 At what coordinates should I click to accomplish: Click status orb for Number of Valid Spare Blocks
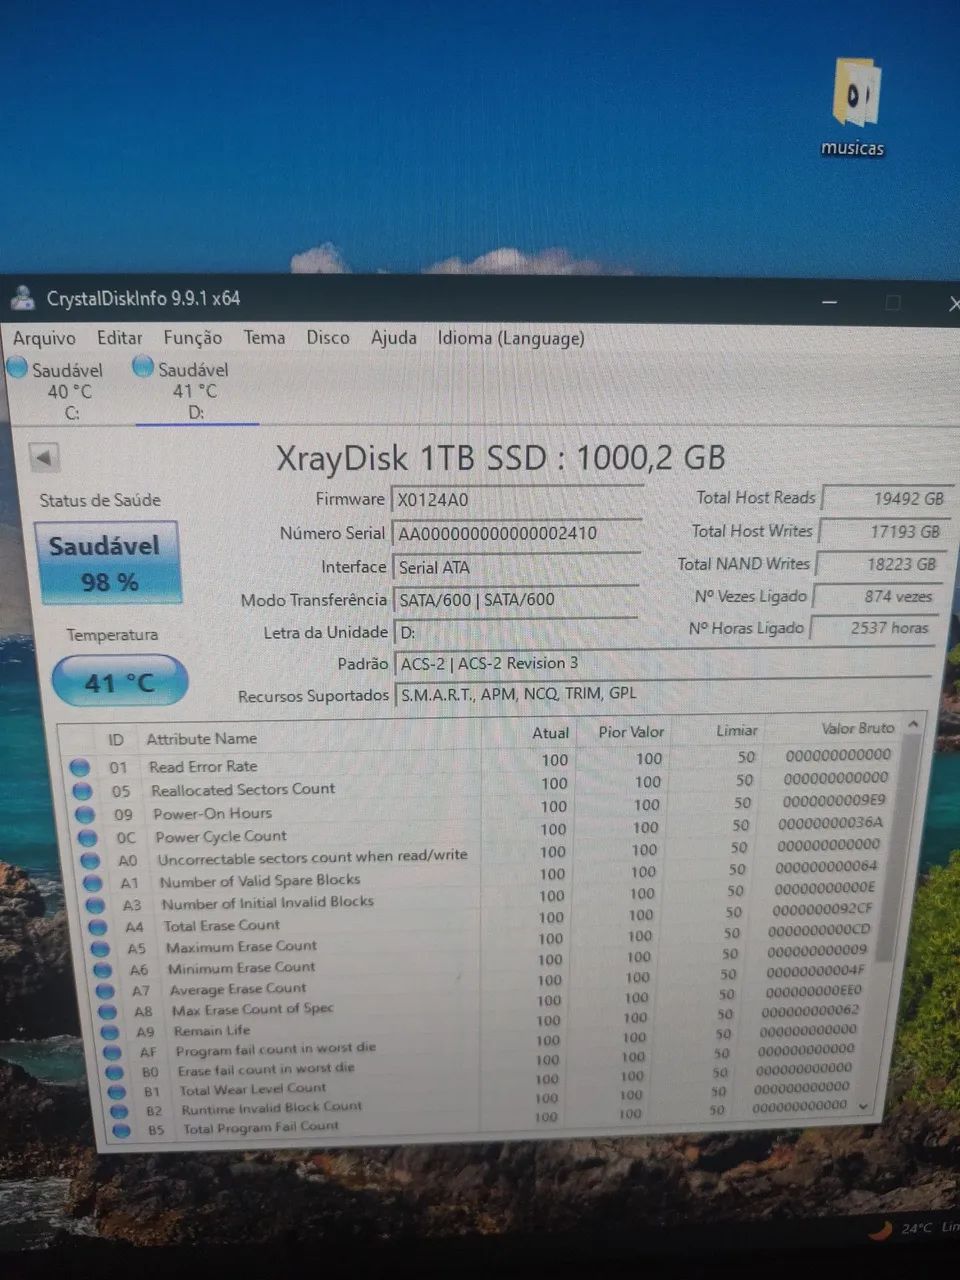click(93, 884)
